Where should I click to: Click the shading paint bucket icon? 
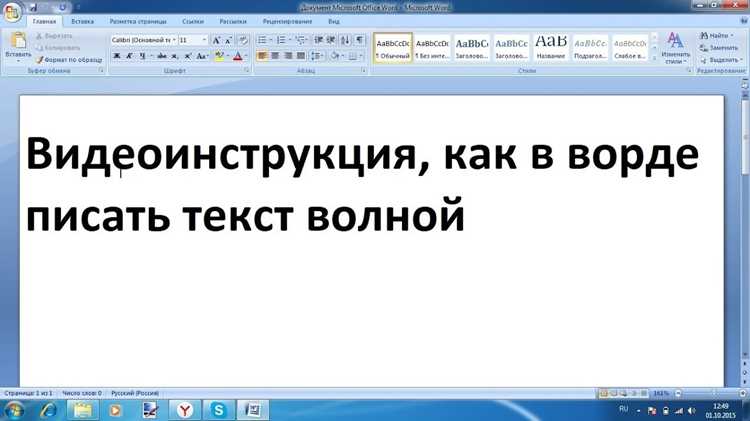pyautogui.click(x=334, y=56)
